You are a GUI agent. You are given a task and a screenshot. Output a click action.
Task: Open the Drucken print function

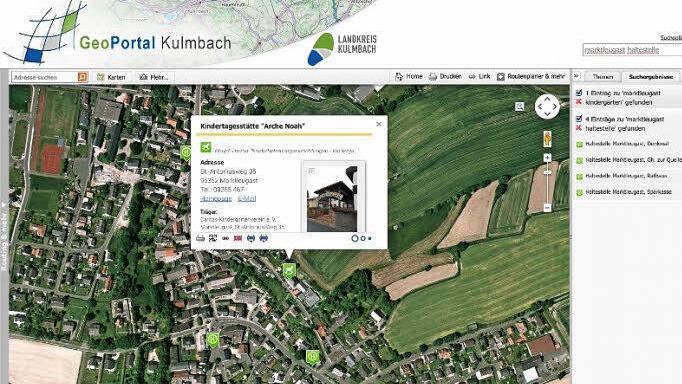tap(445, 77)
